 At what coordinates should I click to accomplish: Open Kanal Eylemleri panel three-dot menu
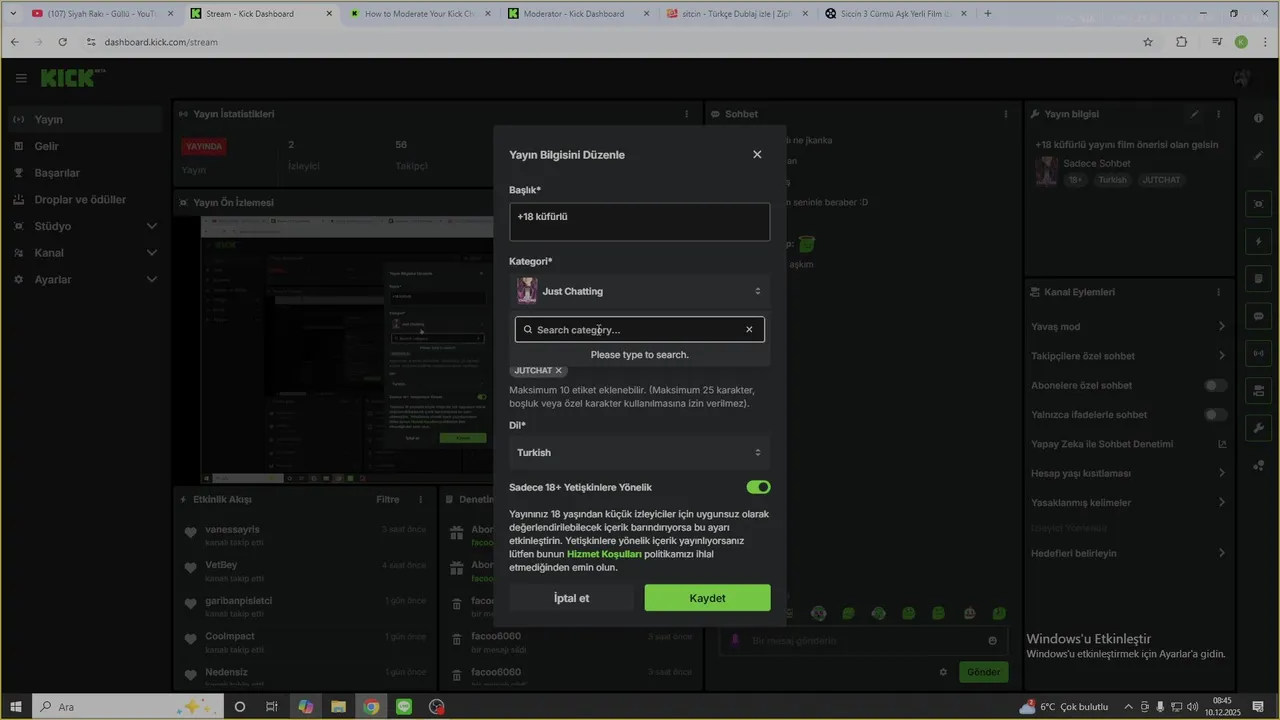1219,292
